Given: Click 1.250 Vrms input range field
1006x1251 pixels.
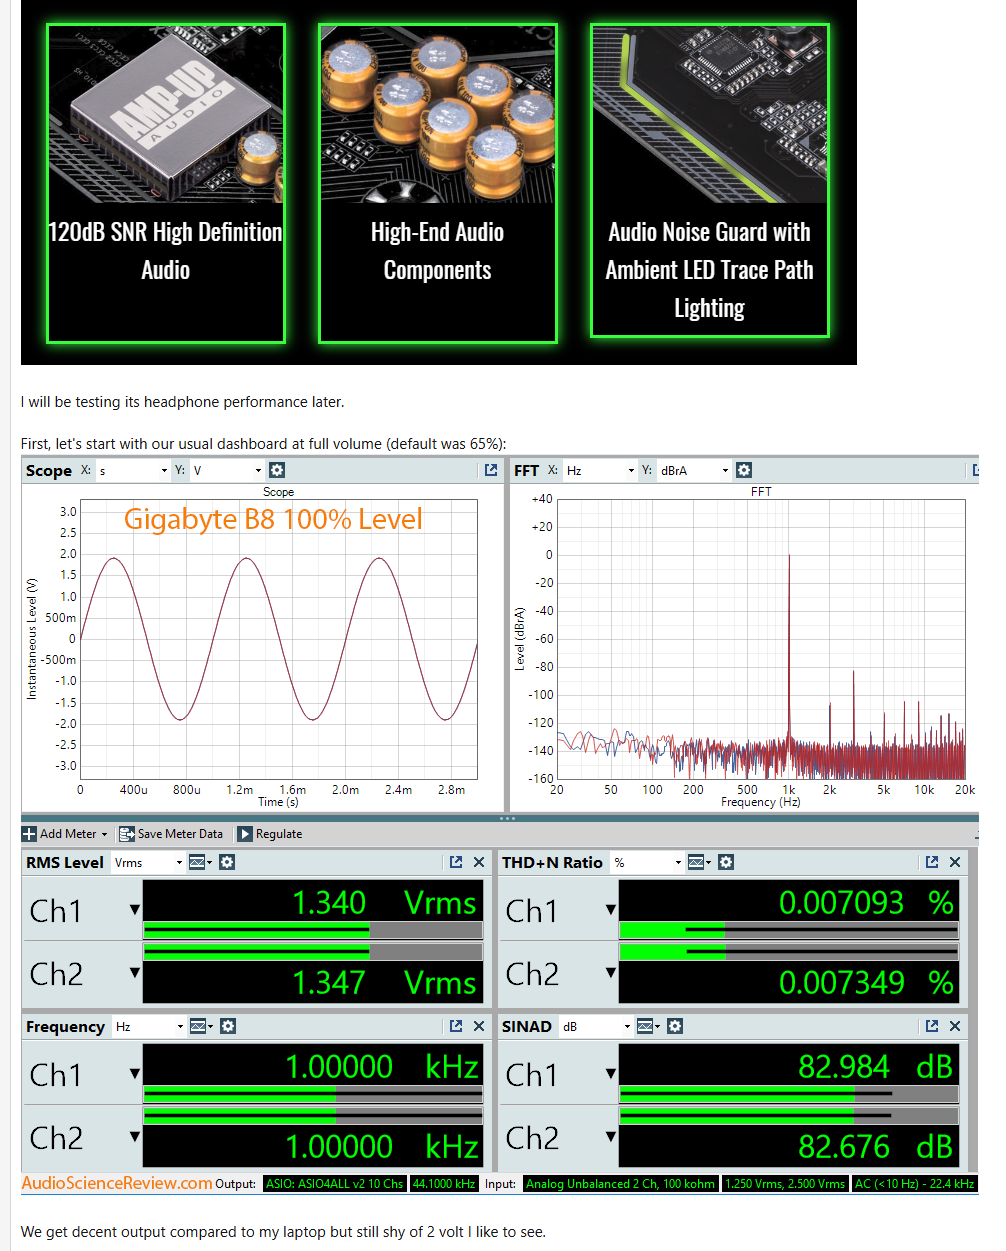Looking at the screenshot, I should (785, 1184).
